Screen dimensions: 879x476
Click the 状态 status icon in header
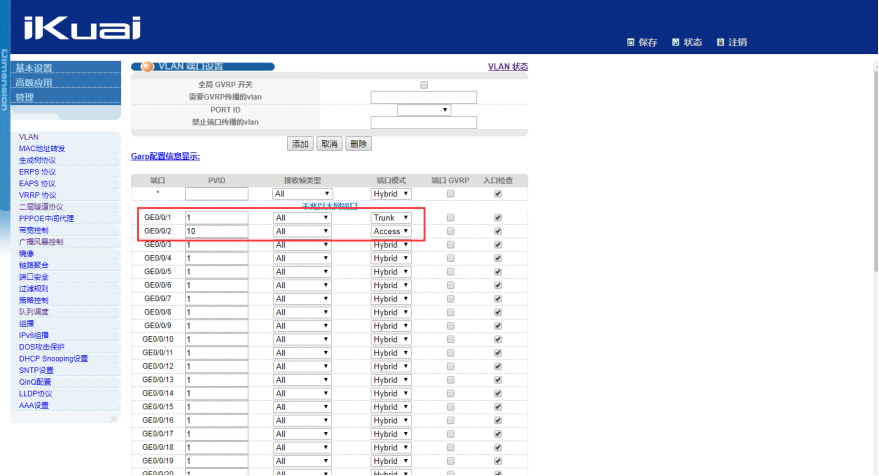pyautogui.click(x=676, y=42)
